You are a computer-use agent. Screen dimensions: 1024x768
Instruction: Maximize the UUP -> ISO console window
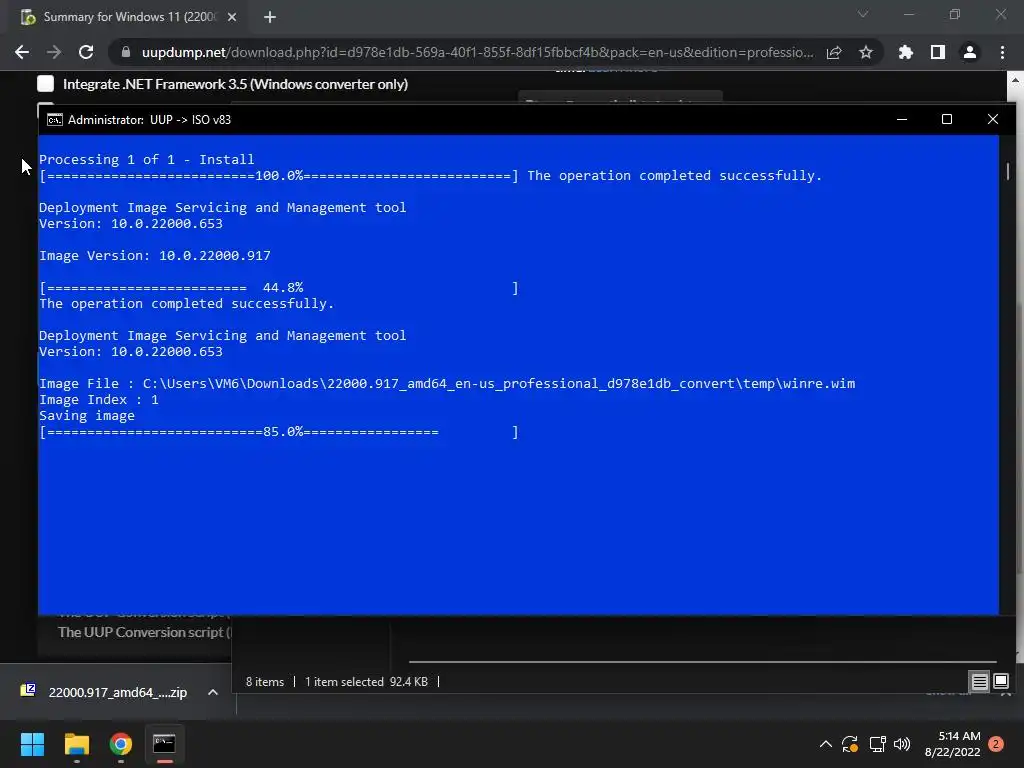pos(947,119)
